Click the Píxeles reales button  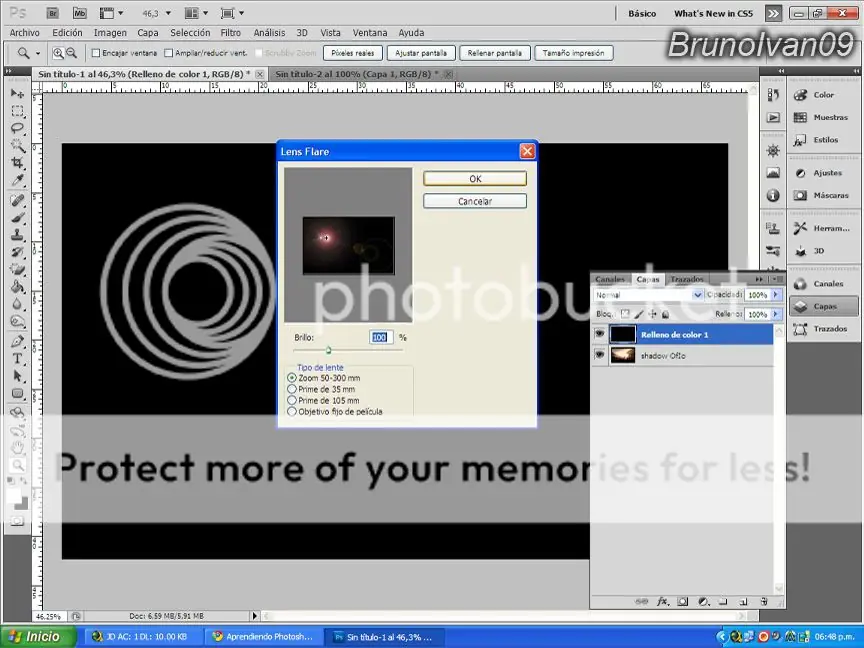(x=353, y=53)
